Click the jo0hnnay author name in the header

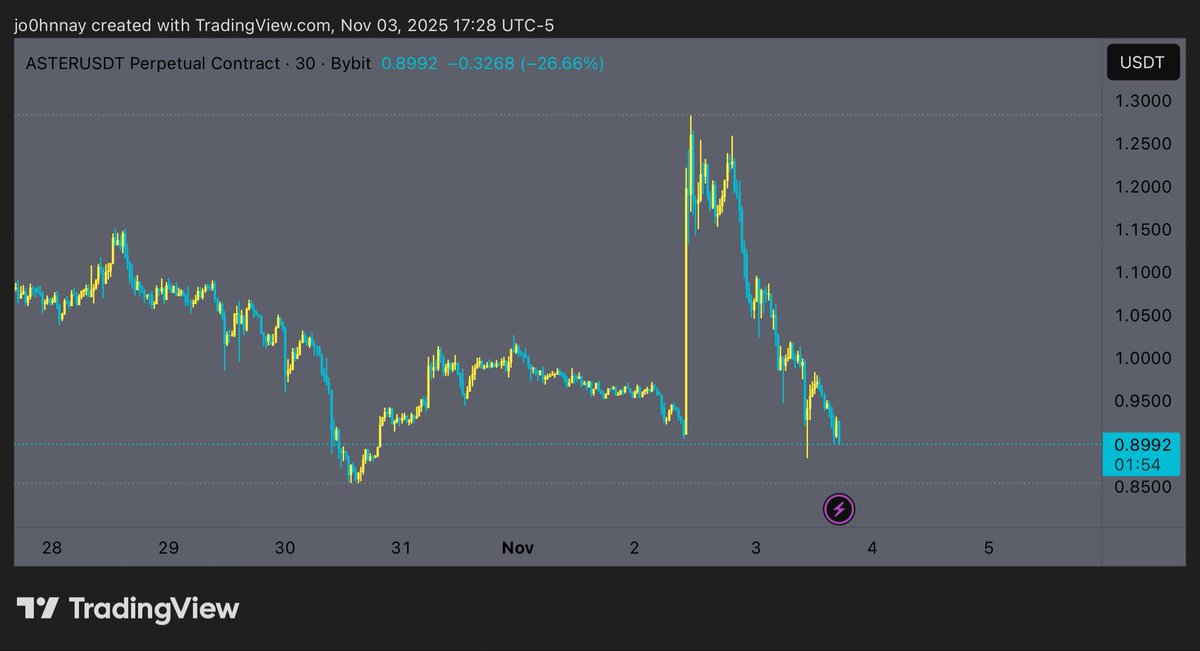point(46,22)
